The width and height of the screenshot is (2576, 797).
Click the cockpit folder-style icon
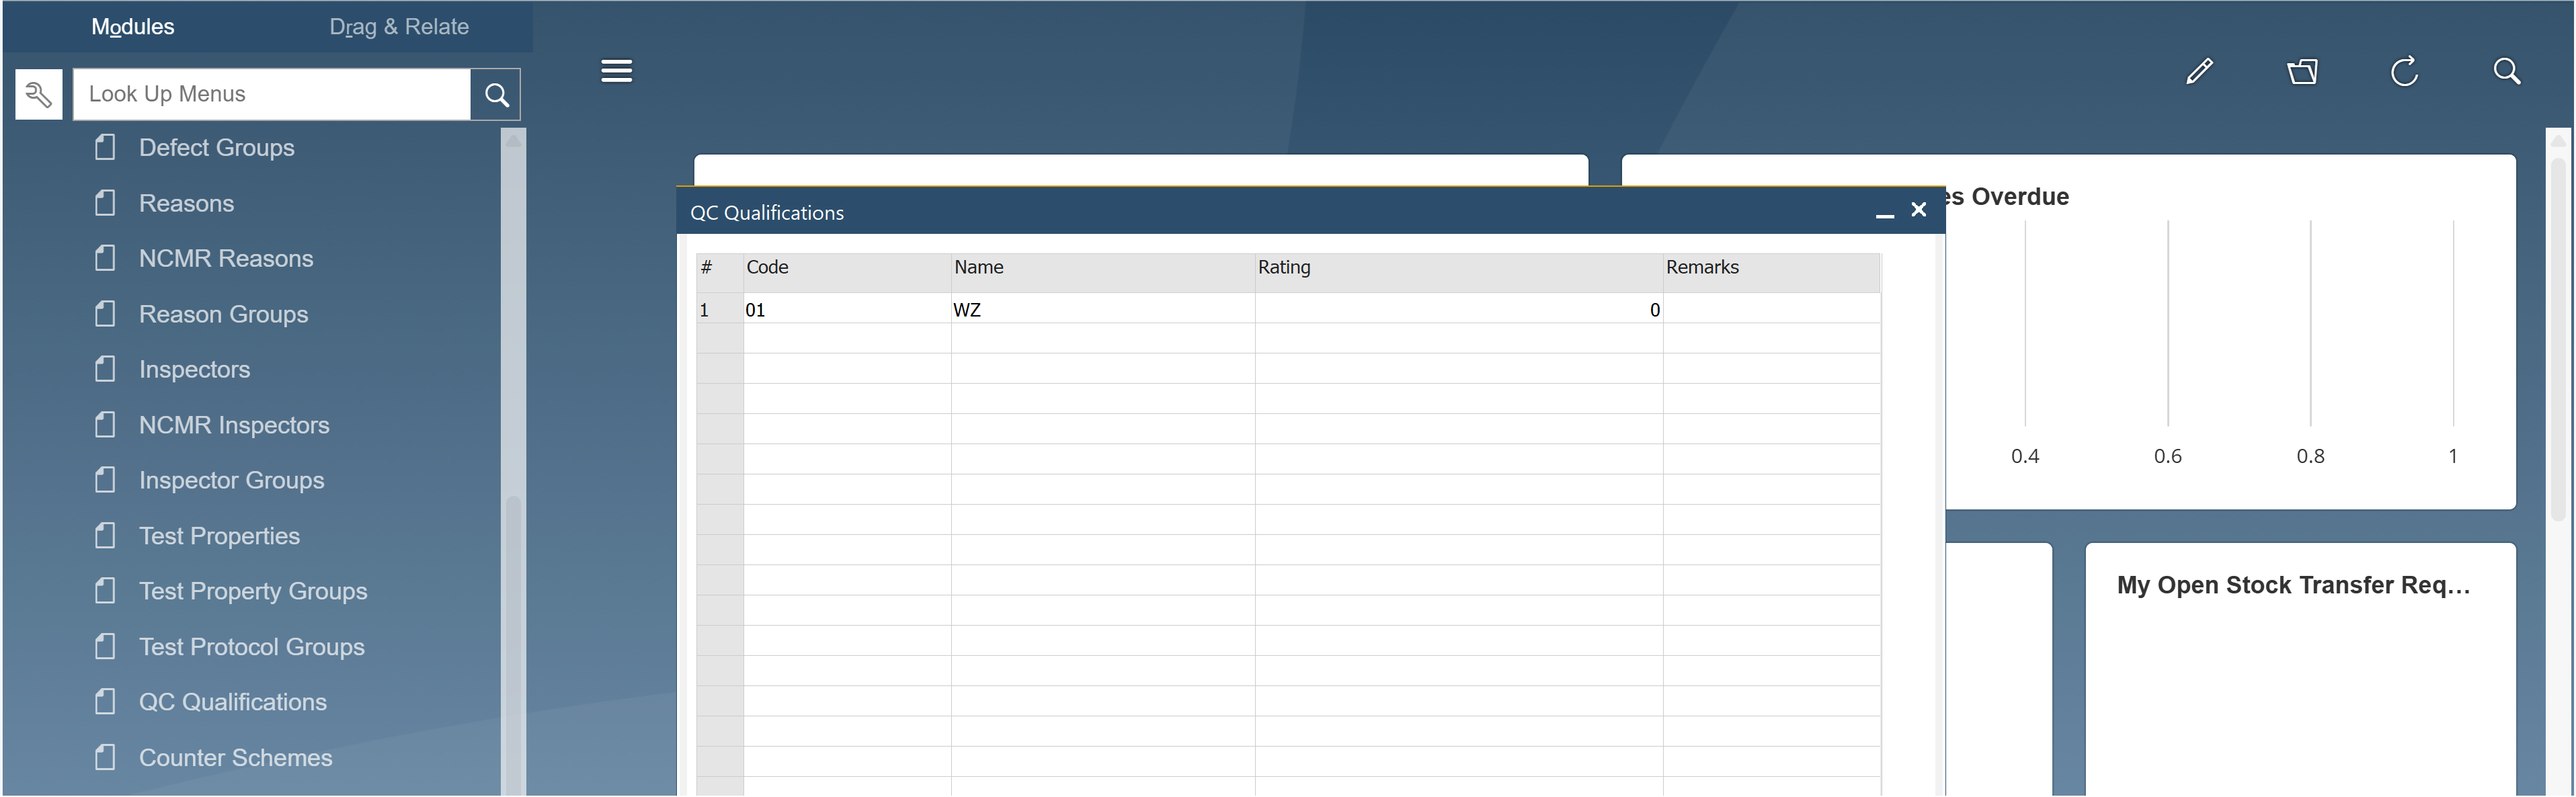pos(2302,71)
